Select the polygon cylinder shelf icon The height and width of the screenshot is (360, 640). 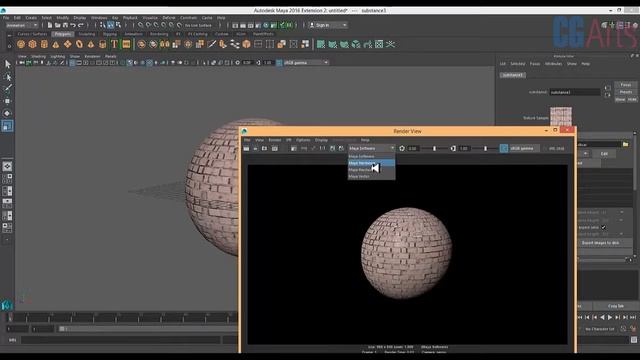(x=44, y=44)
